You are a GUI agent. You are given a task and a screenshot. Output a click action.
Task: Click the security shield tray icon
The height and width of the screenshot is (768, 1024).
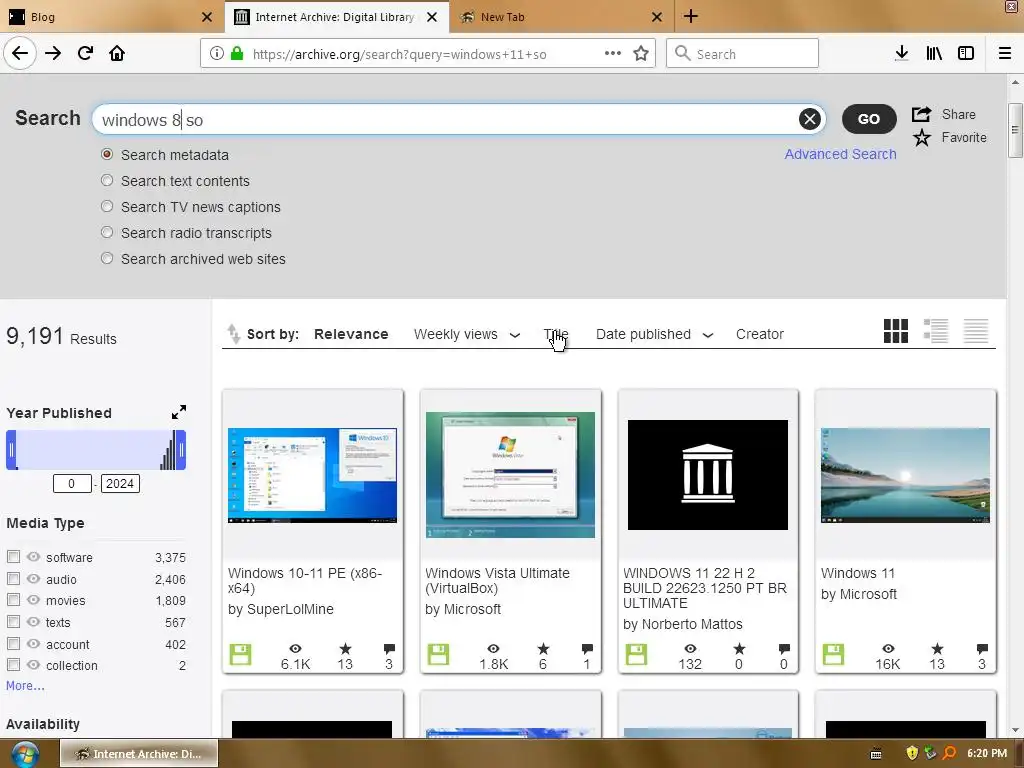point(912,753)
